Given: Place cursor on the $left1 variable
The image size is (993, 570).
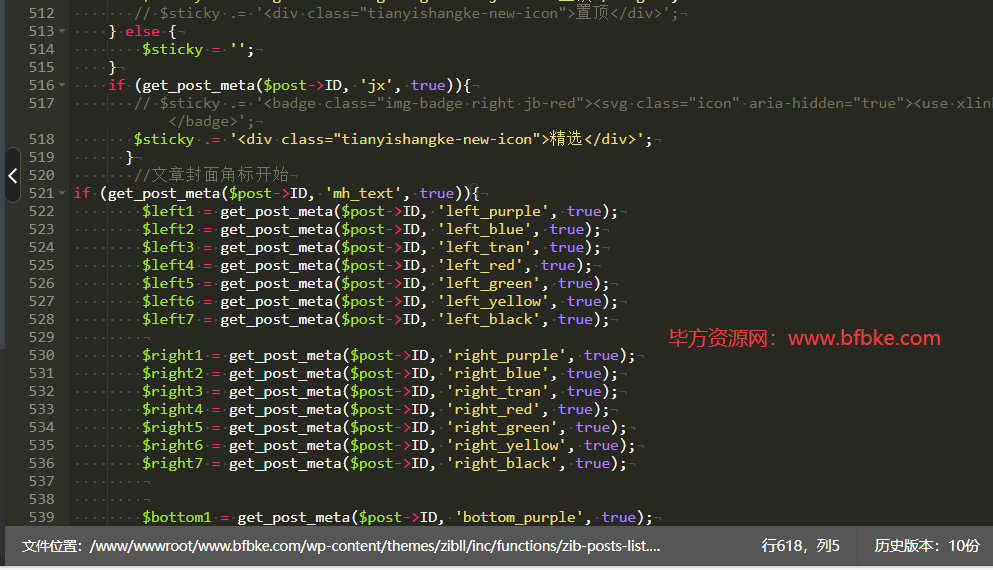Looking at the screenshot, I should click(167, 211).
